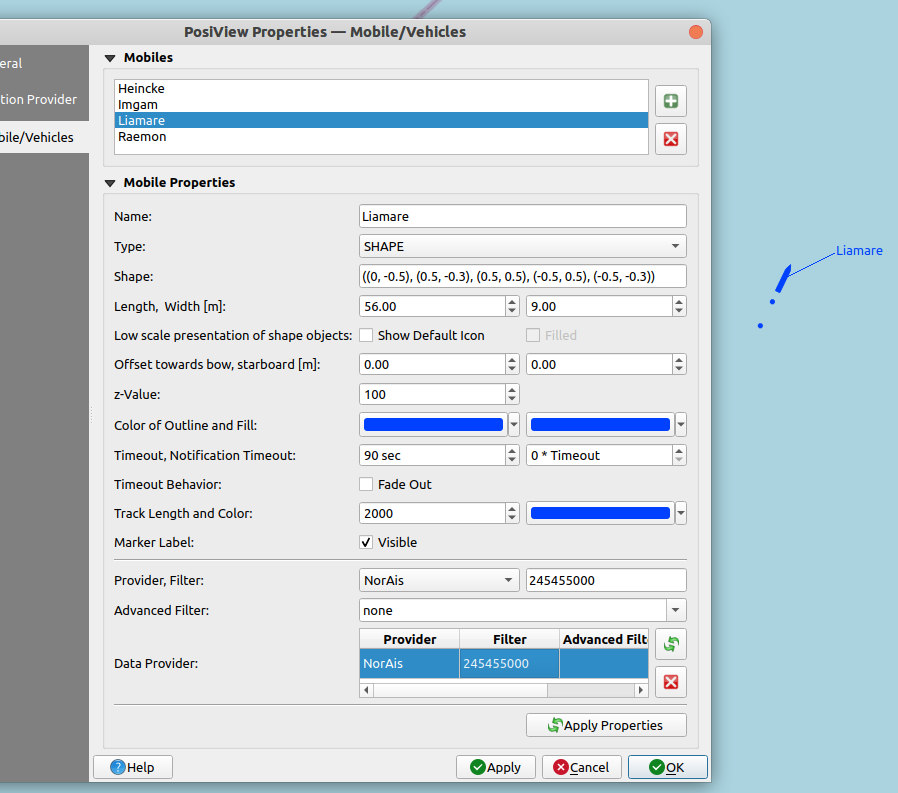Collapse the Mobiles section
898x793 pixels.
point(110,58)
